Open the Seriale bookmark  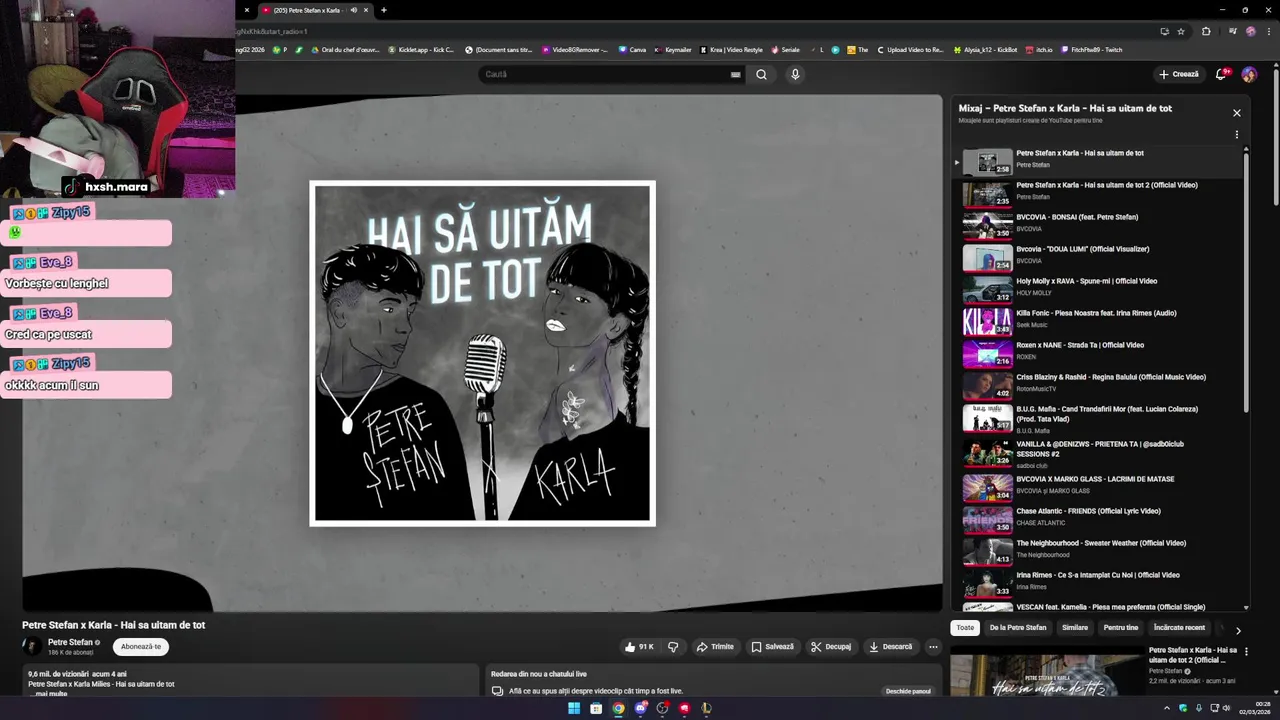point(785,49)
